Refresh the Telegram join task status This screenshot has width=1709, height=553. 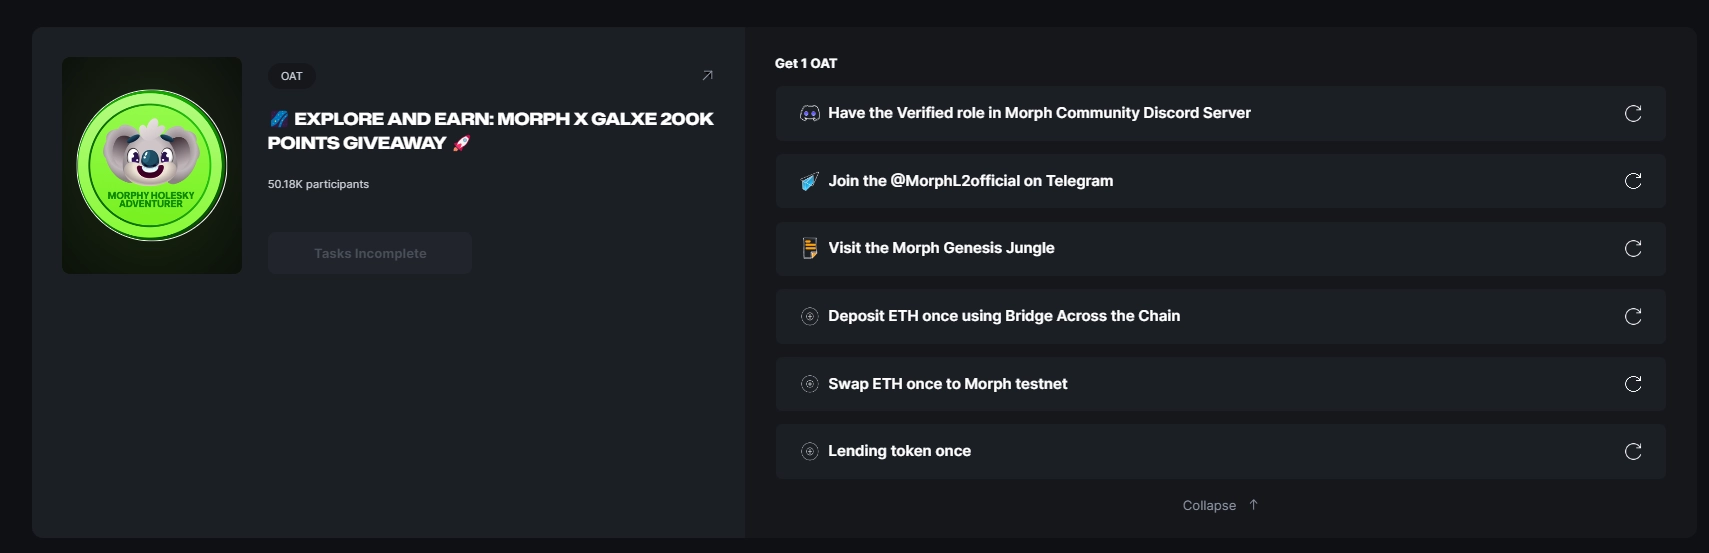click(x=1633, y=181)
